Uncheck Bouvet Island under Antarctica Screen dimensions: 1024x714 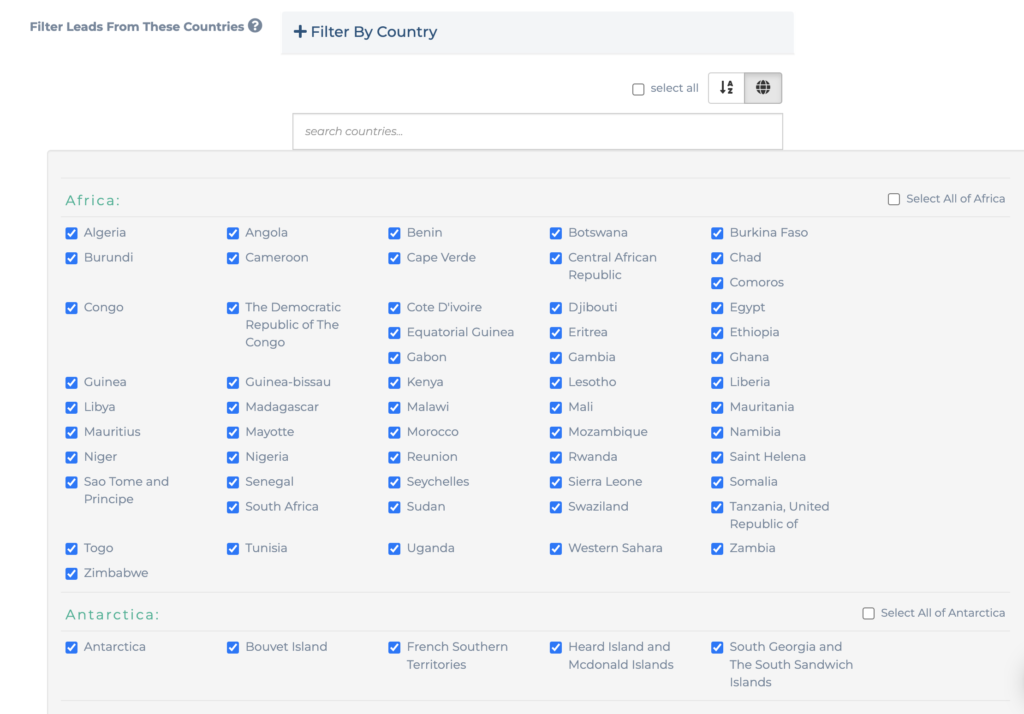tap(233, 647)
